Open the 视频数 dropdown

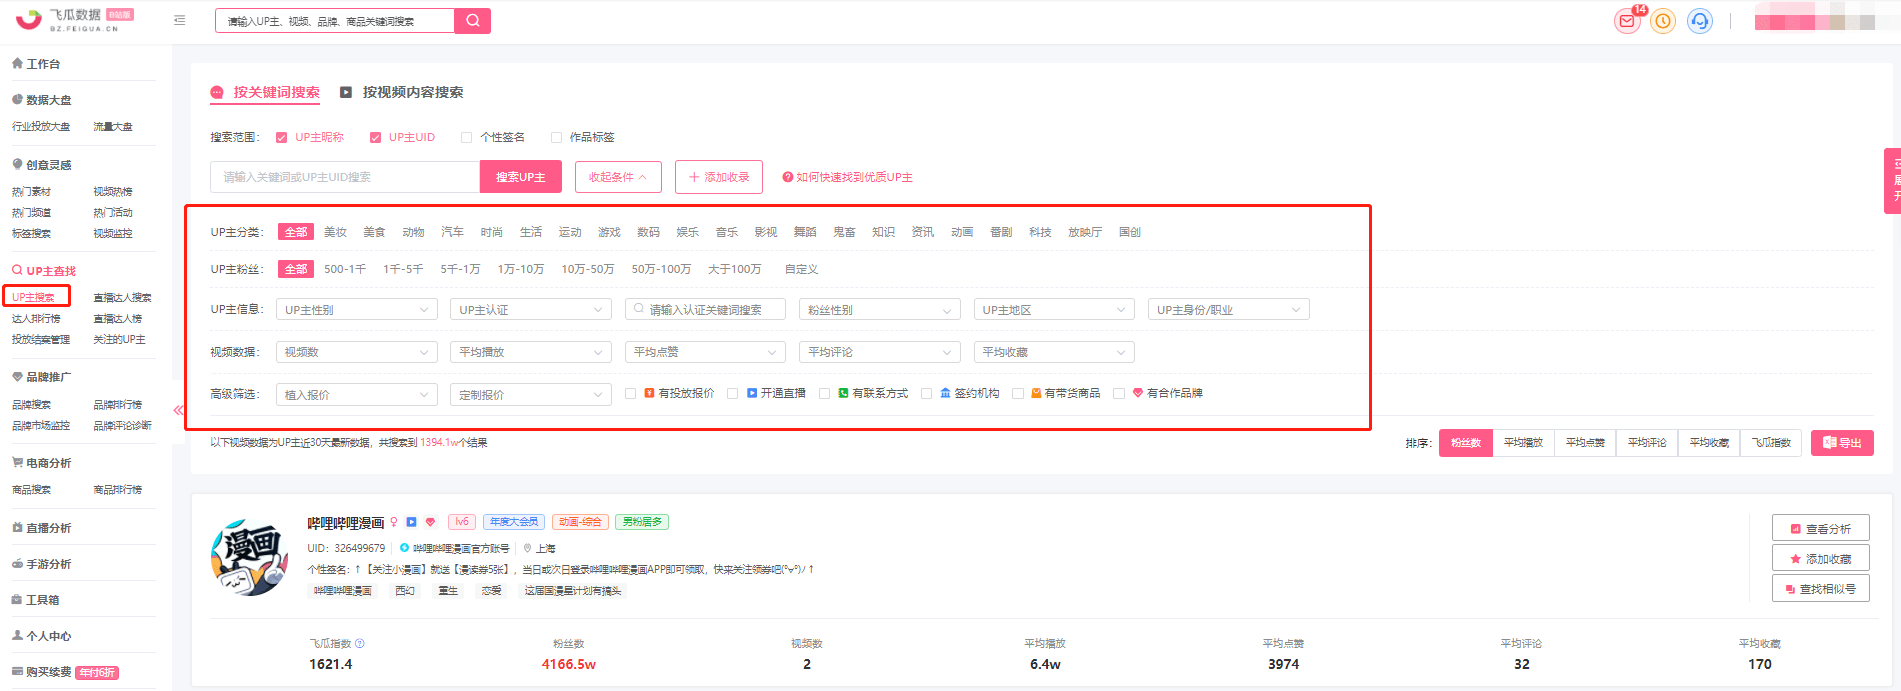click(357, 352)
